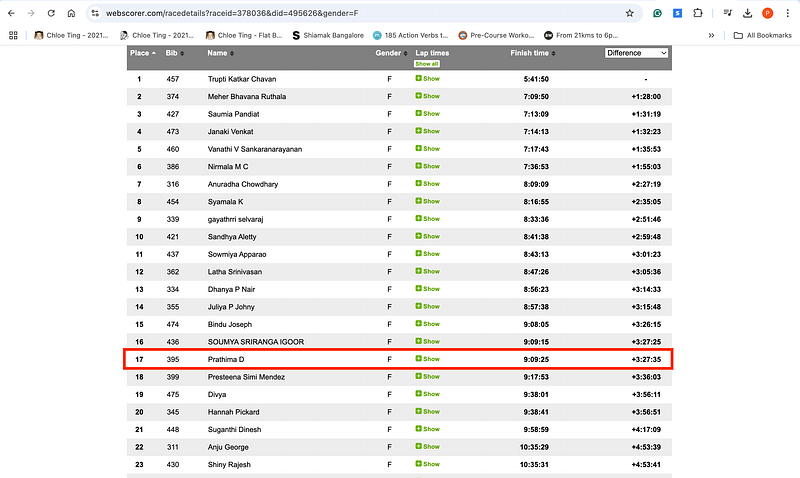Show lap times for Hannah Pickard

point(428,411)
